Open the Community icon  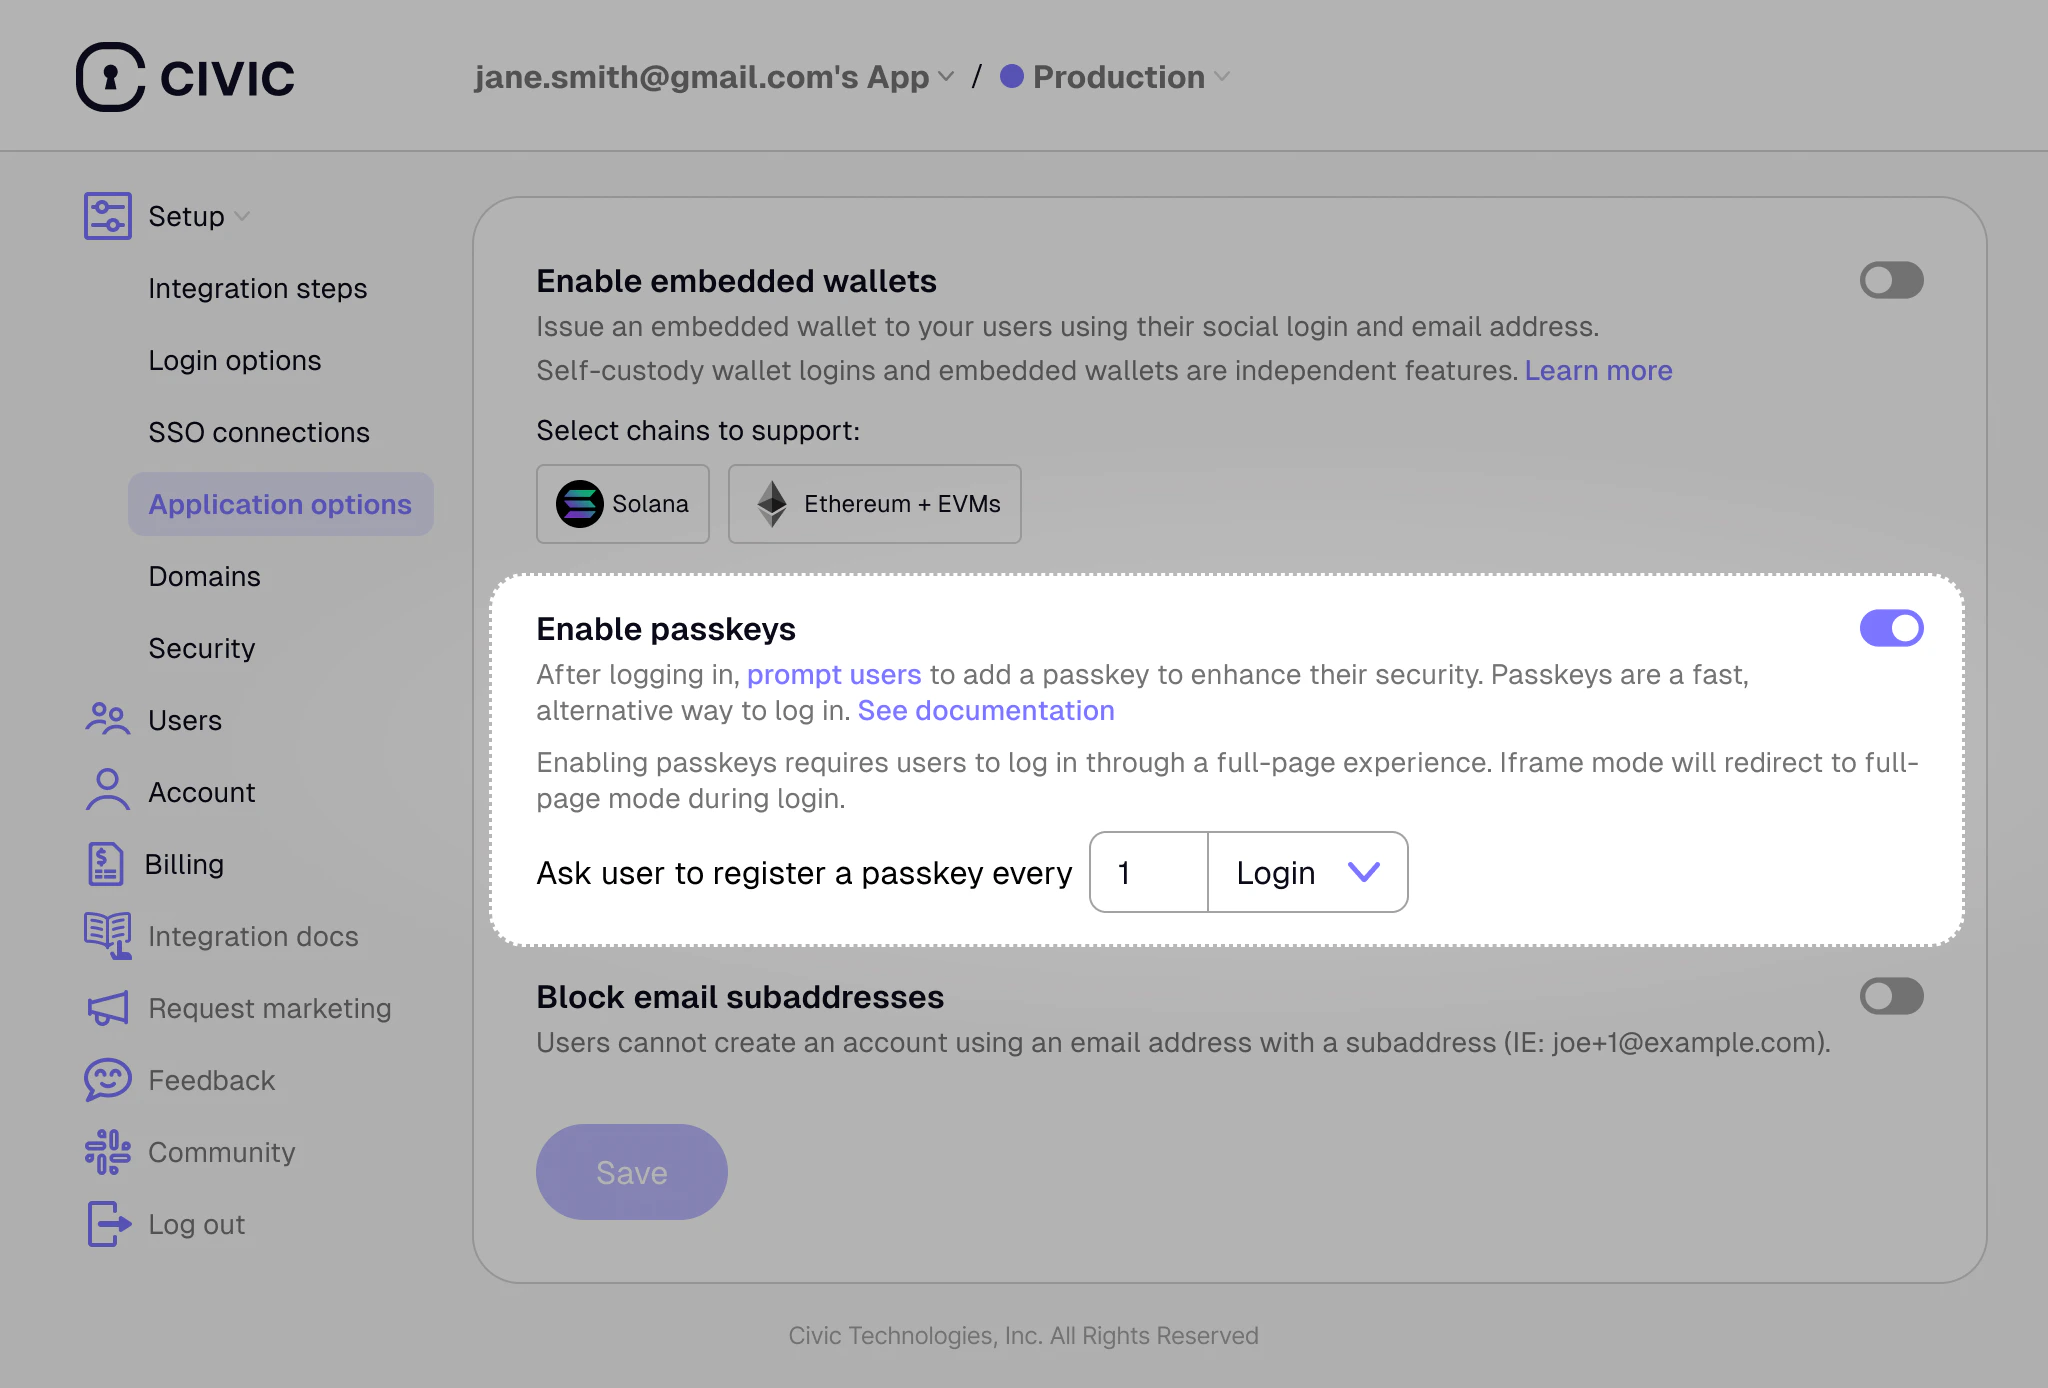point(107,1152)
